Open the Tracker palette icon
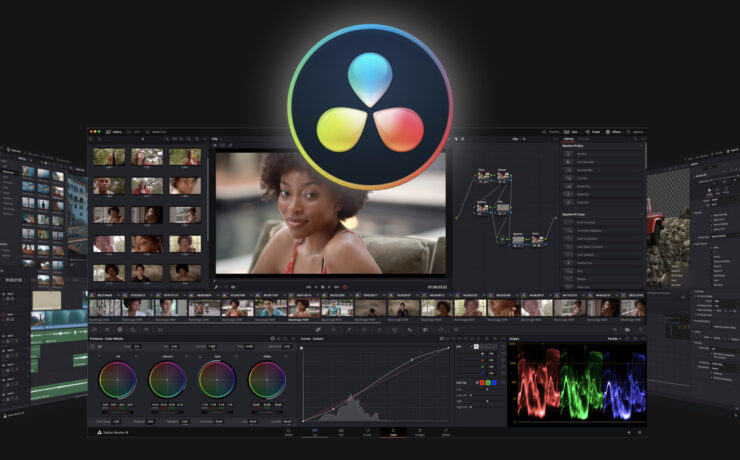The height and width of the screenshot is (460, 740). (379, 329)
